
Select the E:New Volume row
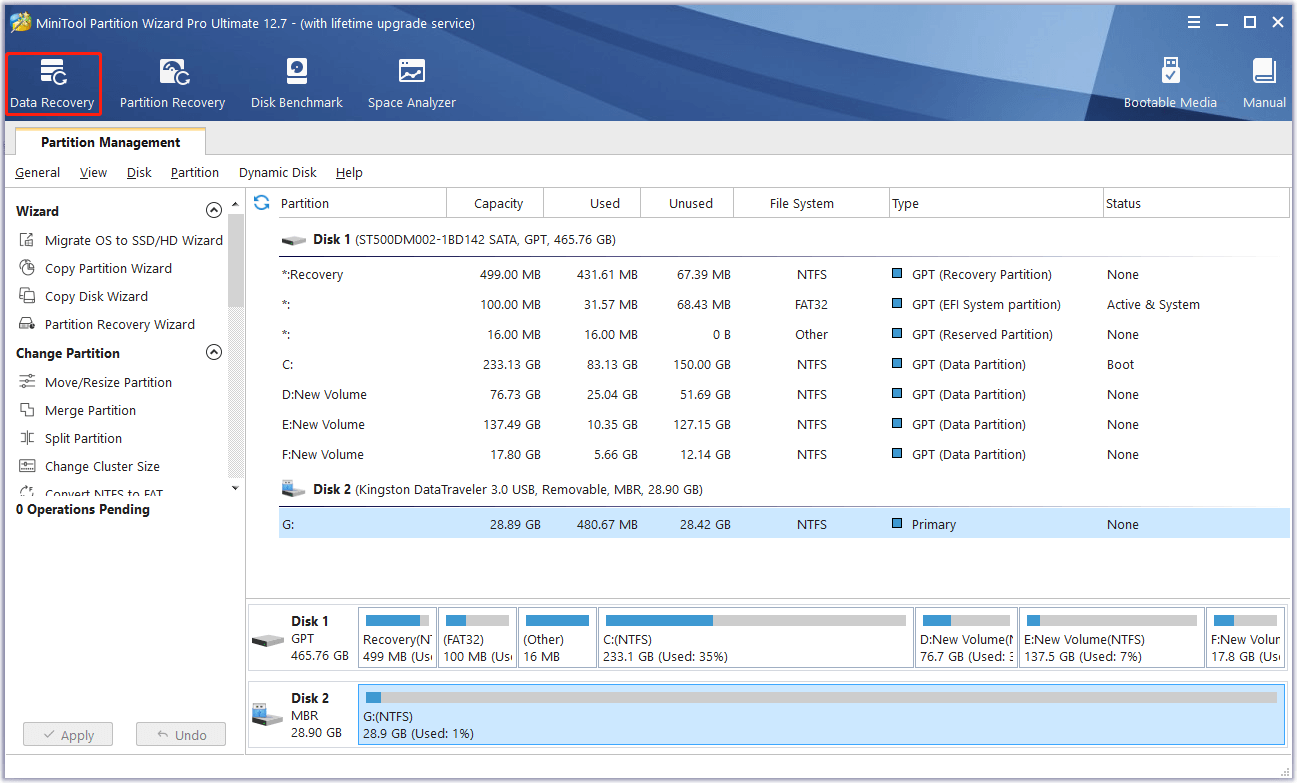click(784, 424)
